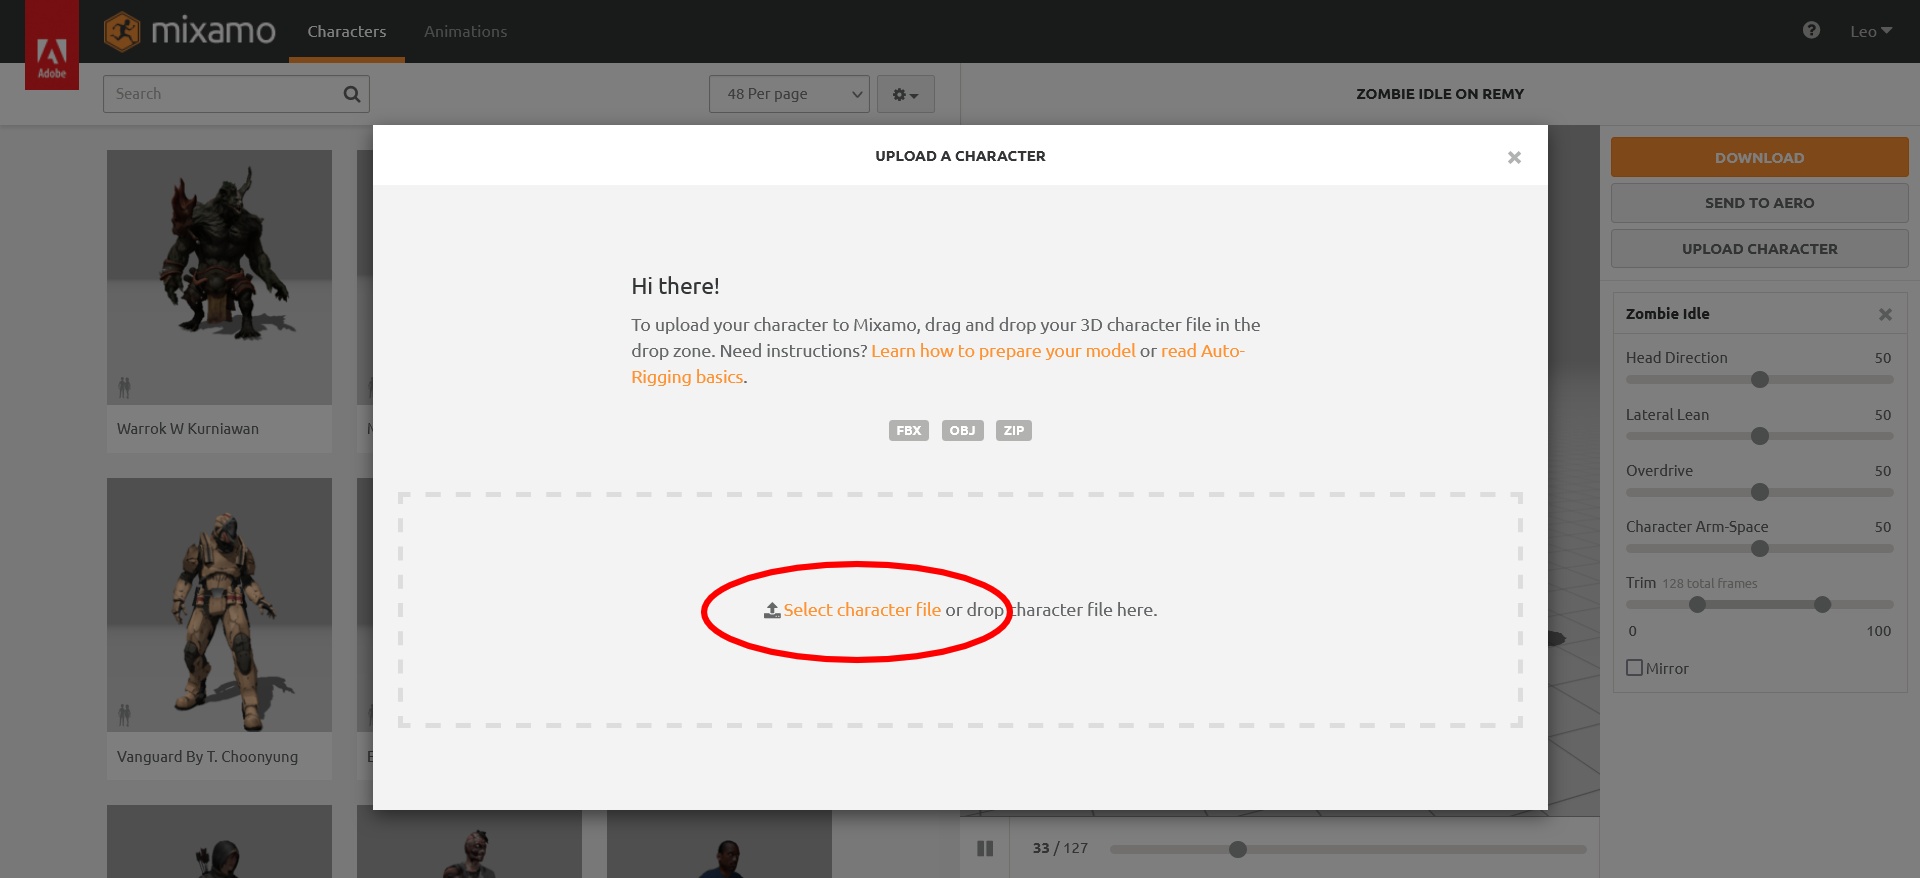Click the Send to Aero button
Viewport: 1920px width, 878px height.
click(1759, 203)
